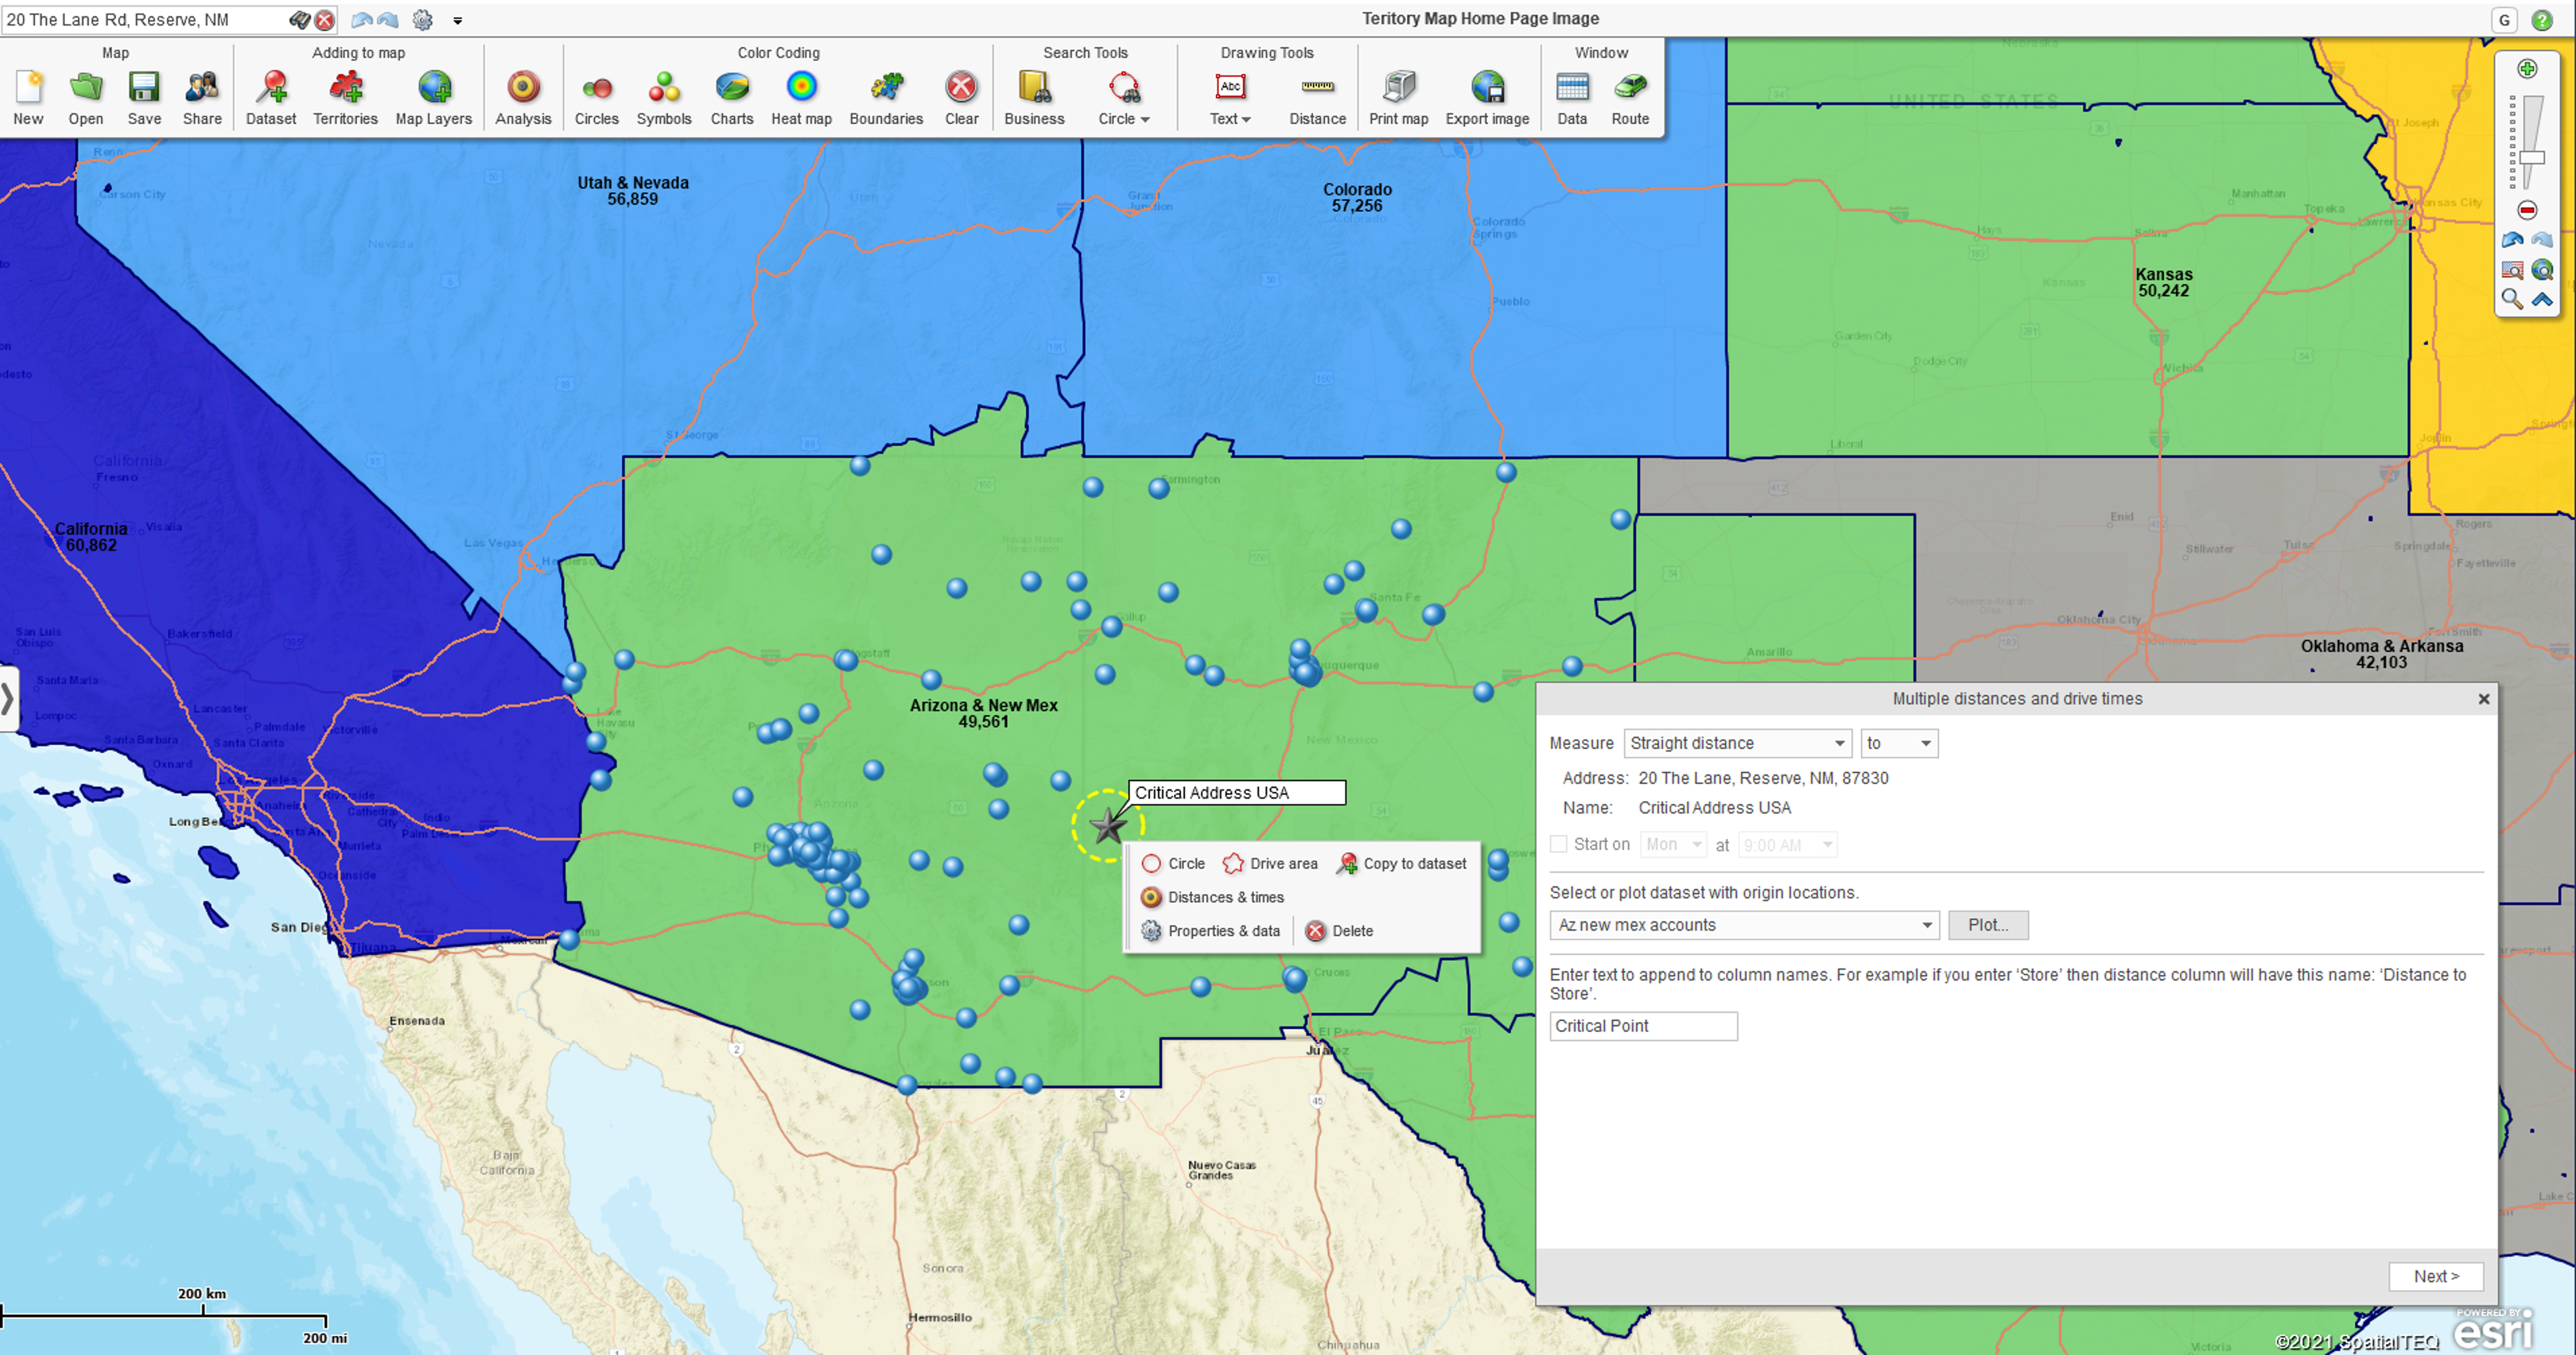The height and width of the screenshot is (1355, 2576).
Task: Close the Multiple distances dialog
Action: (x=2484, y=699)
